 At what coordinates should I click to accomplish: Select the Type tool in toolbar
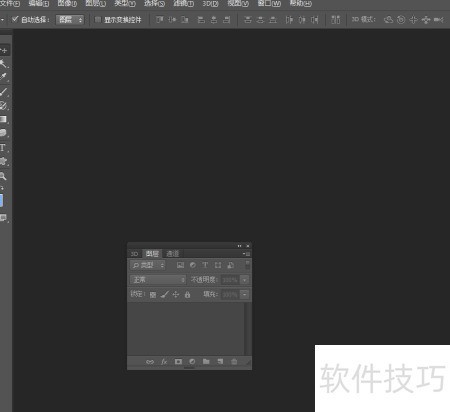3,148
